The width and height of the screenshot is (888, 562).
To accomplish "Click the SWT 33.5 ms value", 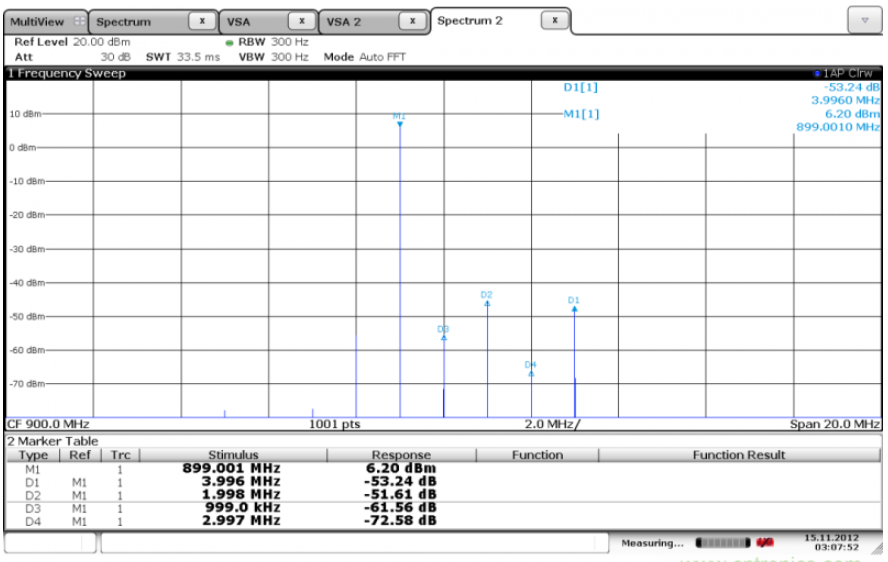I will [x=182, y=57].
